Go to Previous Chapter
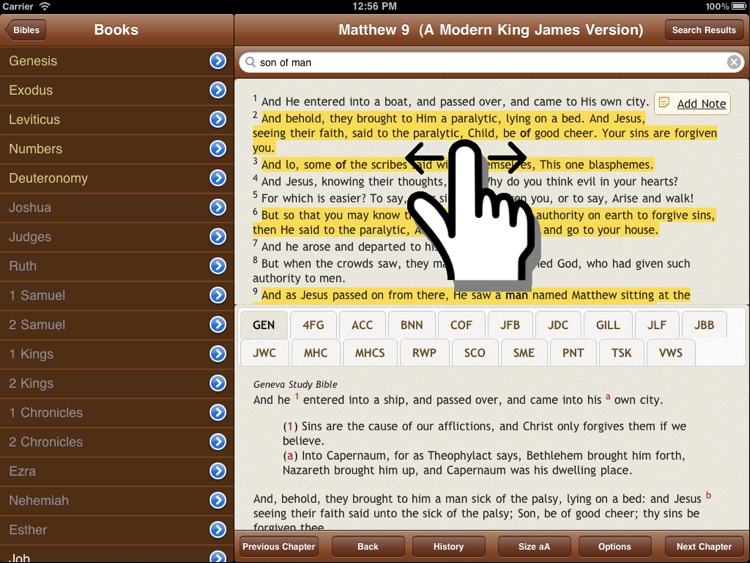The width and height of the screenshot is (750, 563). pyautogui.click(x=278, y=546)
